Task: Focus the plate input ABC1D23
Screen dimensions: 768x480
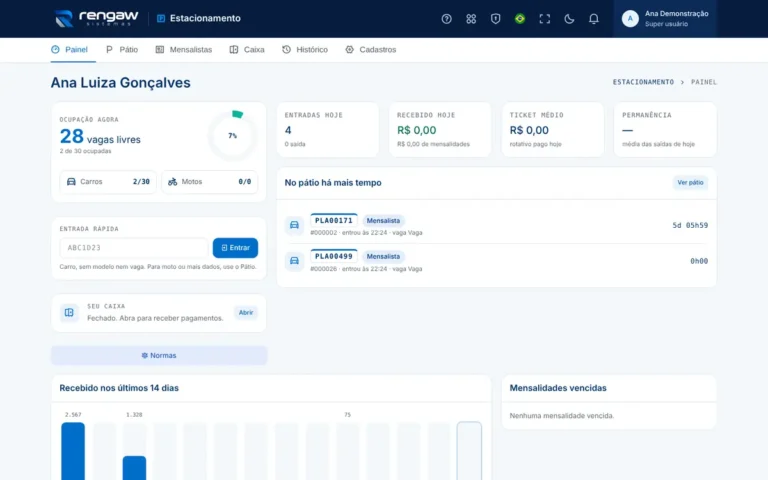Action: click(x=134, y=248)
